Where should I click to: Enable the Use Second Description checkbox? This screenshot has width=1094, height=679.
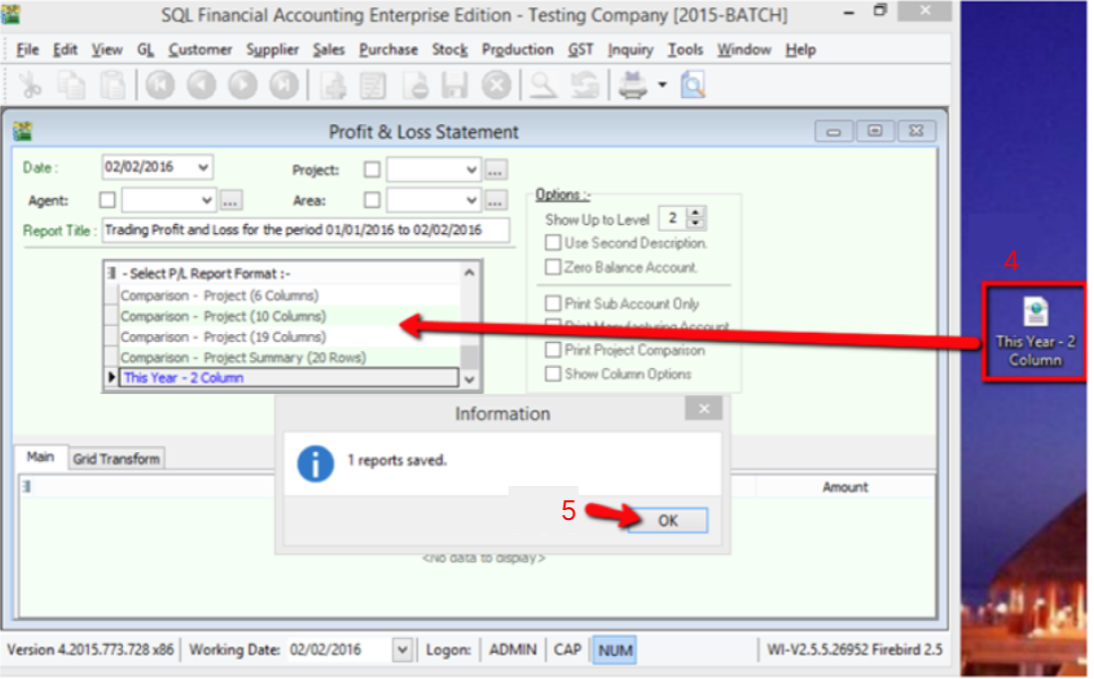[553, 243]
